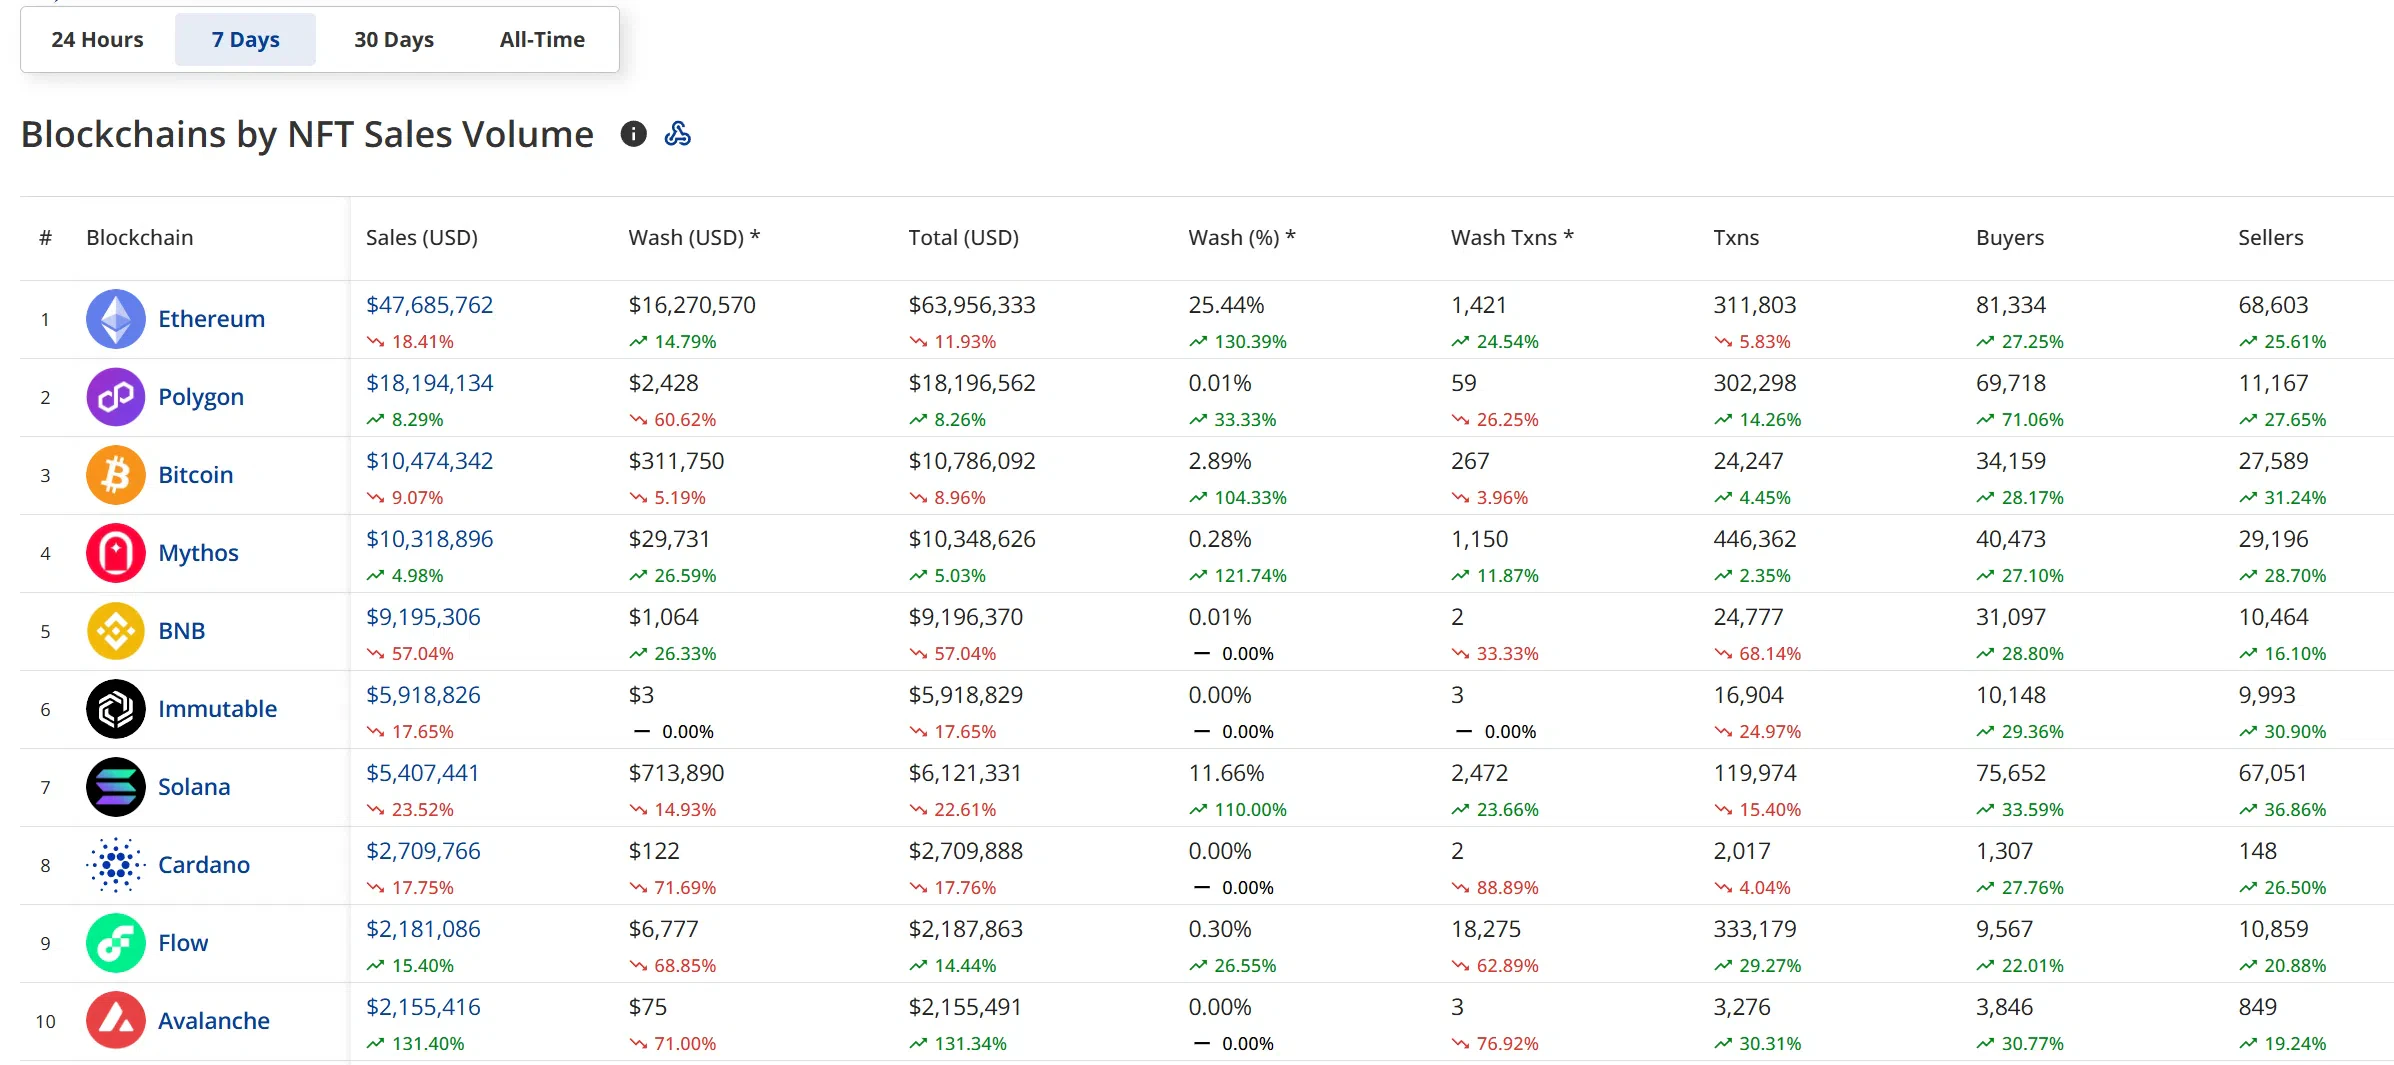Screen dimensions: 2394x1065
Task: Sort by Buyers column header
Action: (2010, 238)
